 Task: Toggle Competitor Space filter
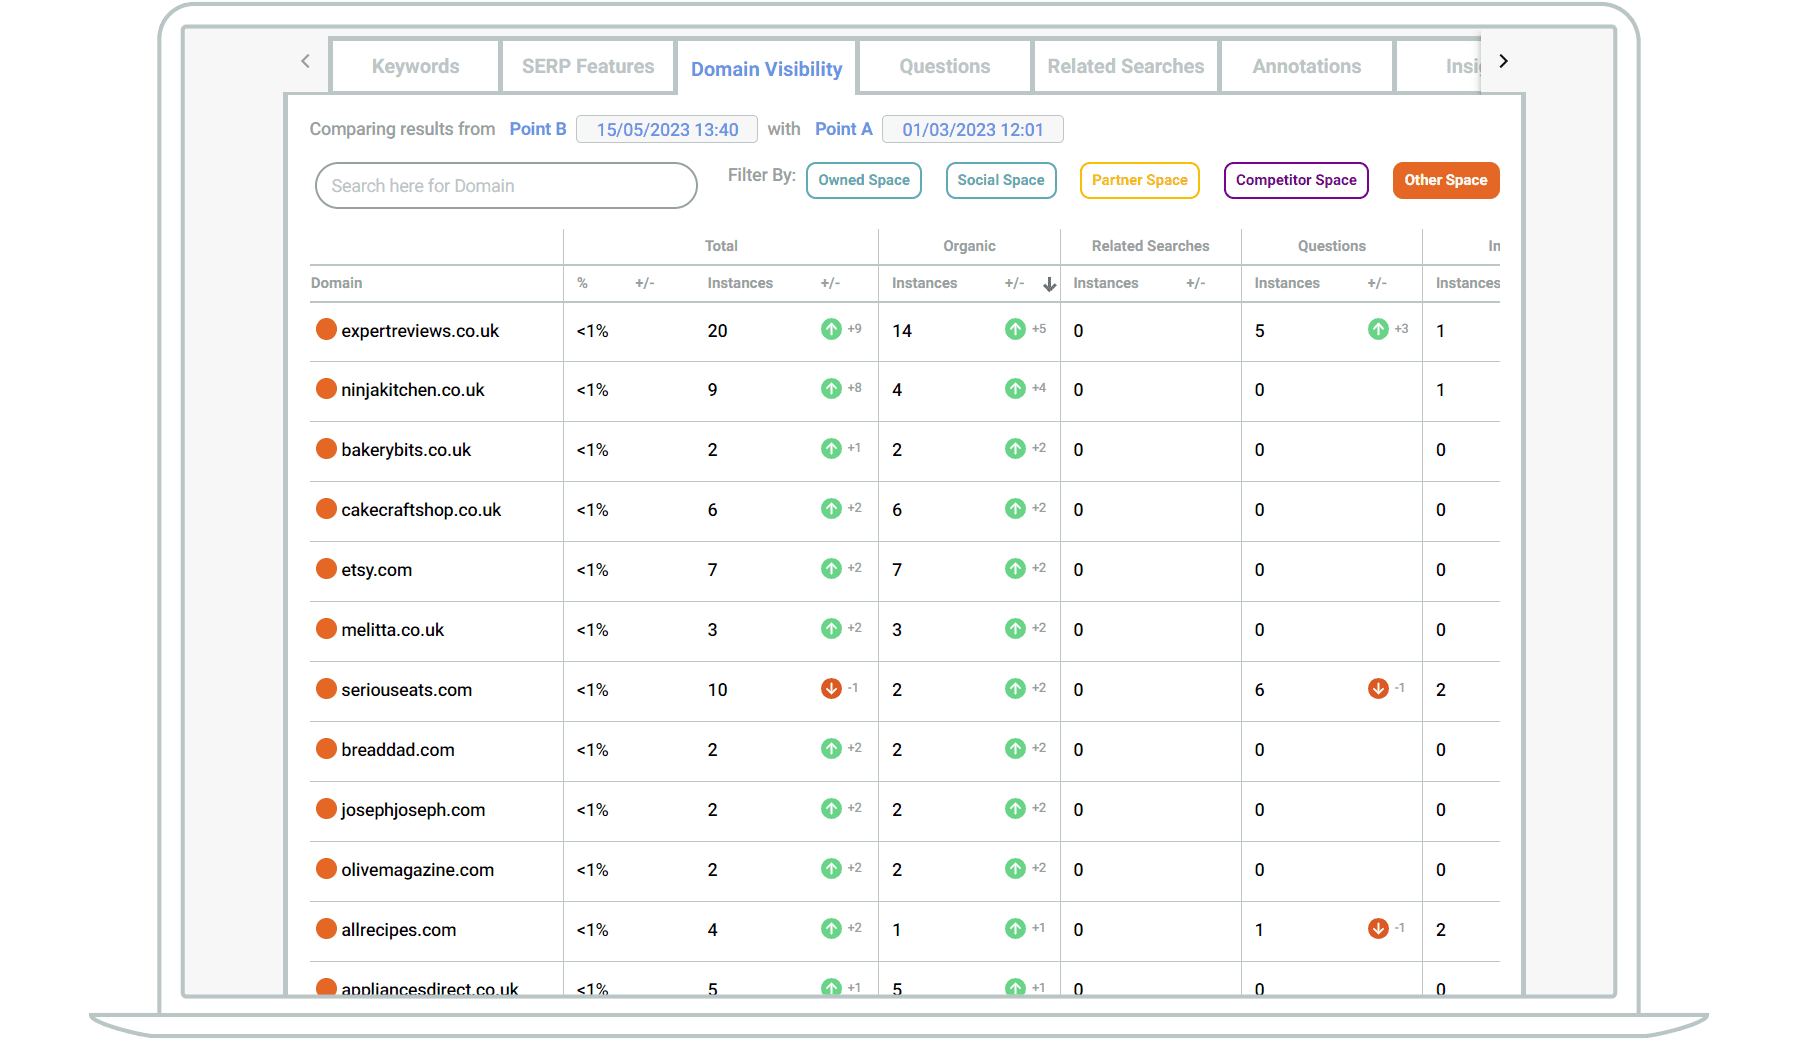coord(1296,180)
